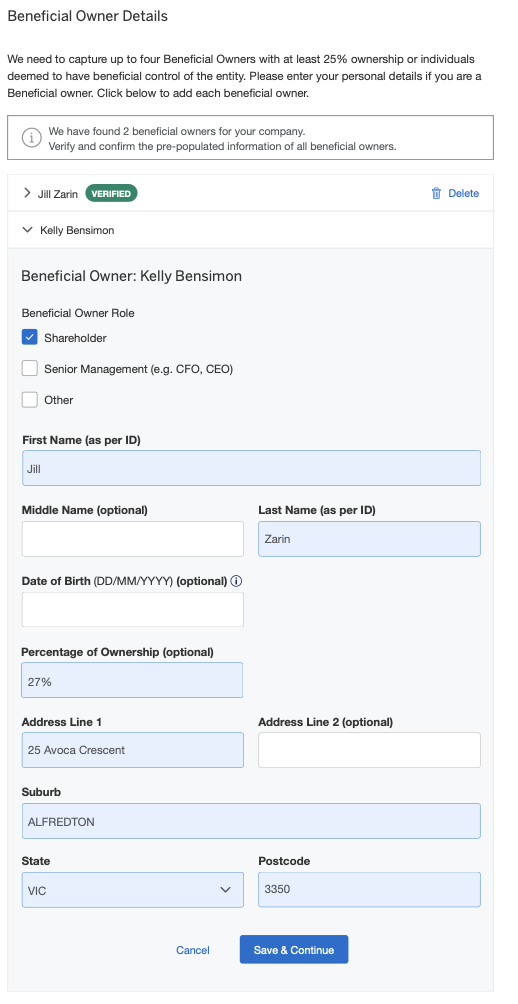Click the Cancel link
This screenshot has height=1004, width=518.
coord(193,950)
